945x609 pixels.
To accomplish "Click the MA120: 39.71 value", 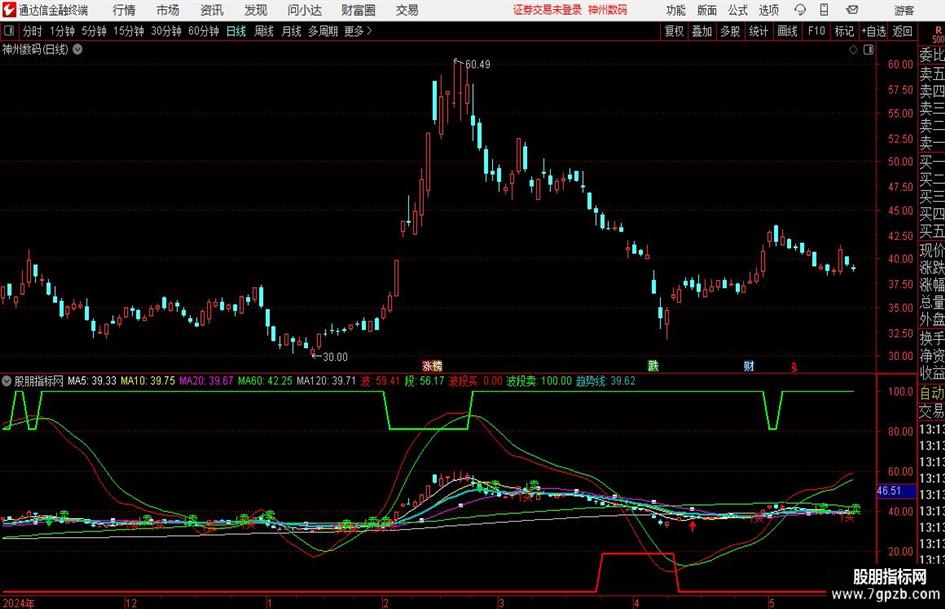I will [x=326, y=381].
